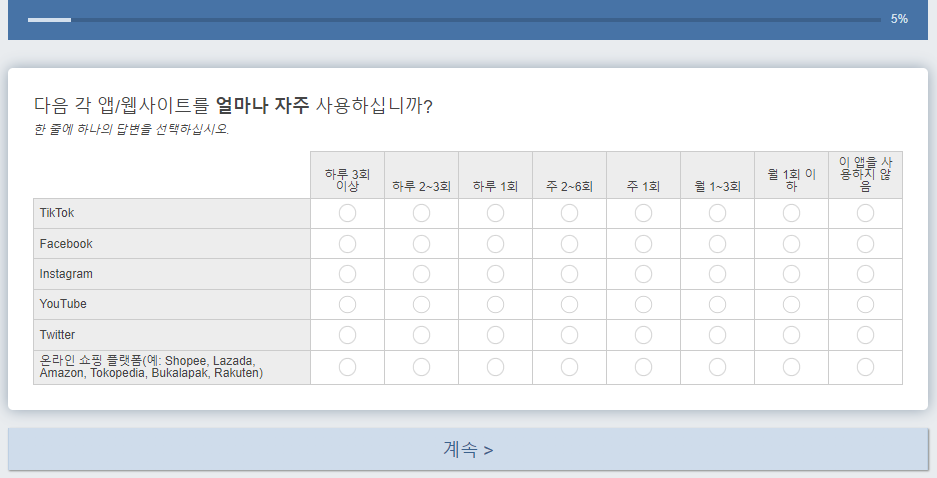The height and width of the screenshot is (478, 937).
Task: Mark 온라인 쇼핑 플랫폼 as 월 1~3회
Action: pos(718,367)
